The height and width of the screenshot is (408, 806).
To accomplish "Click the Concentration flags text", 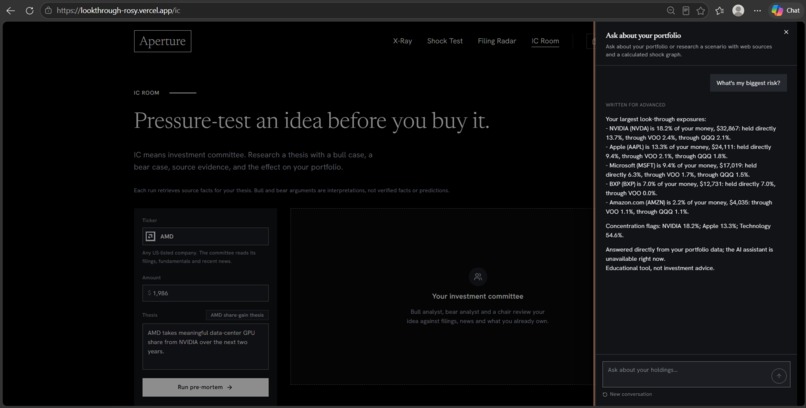I will 688,231.
